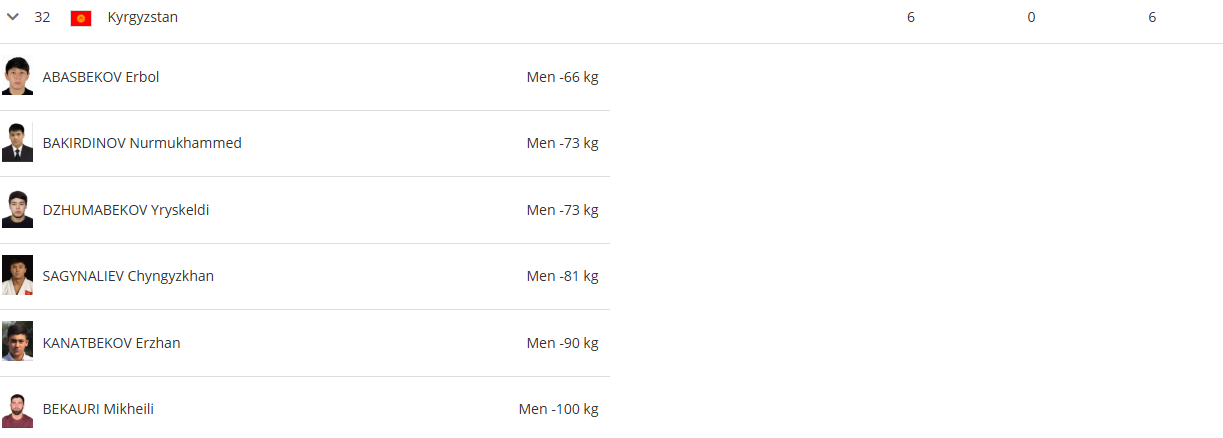Click SAGYNALIEV Chyngyzkhan's profile photo
This screenshot has width=1223, height=438.
[x=17, y=276]
